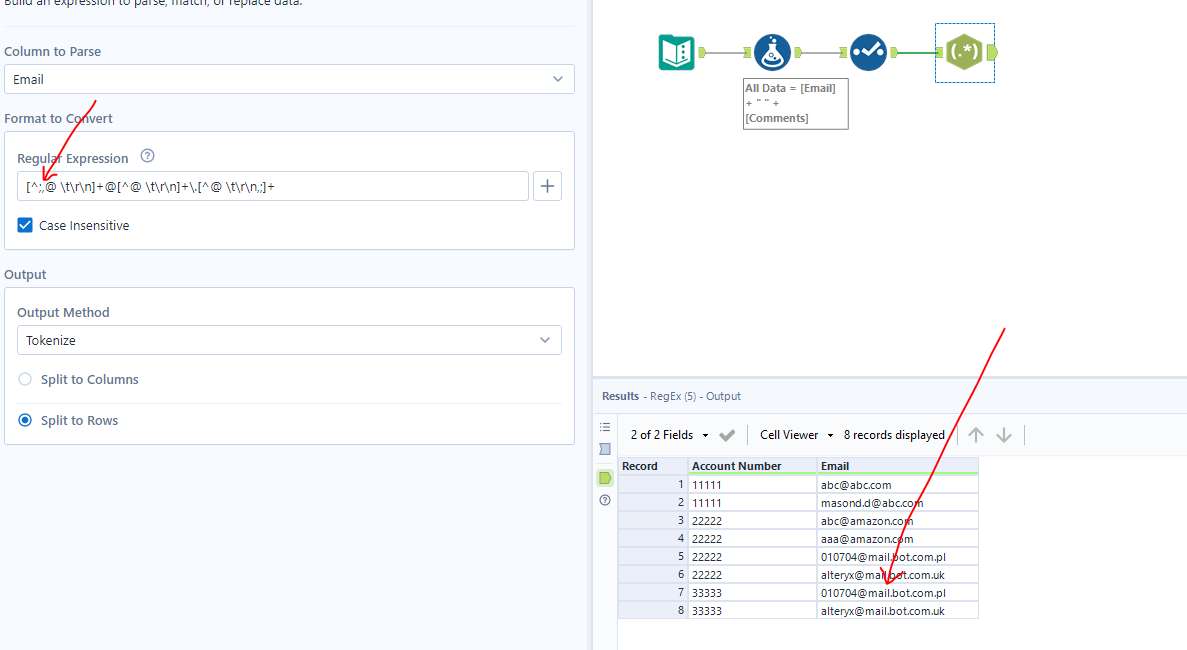This screenshot has height=650, width=1187.
Task: Click the up navigation arrow in Results toolbar
Action: [975, 434]
